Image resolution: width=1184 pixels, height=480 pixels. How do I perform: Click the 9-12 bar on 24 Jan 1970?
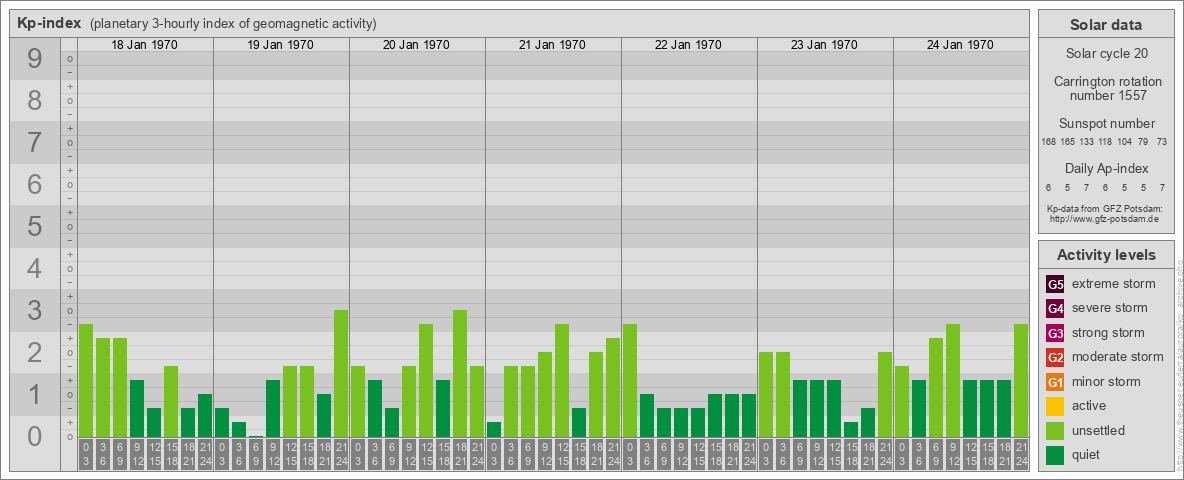(952, 380)
